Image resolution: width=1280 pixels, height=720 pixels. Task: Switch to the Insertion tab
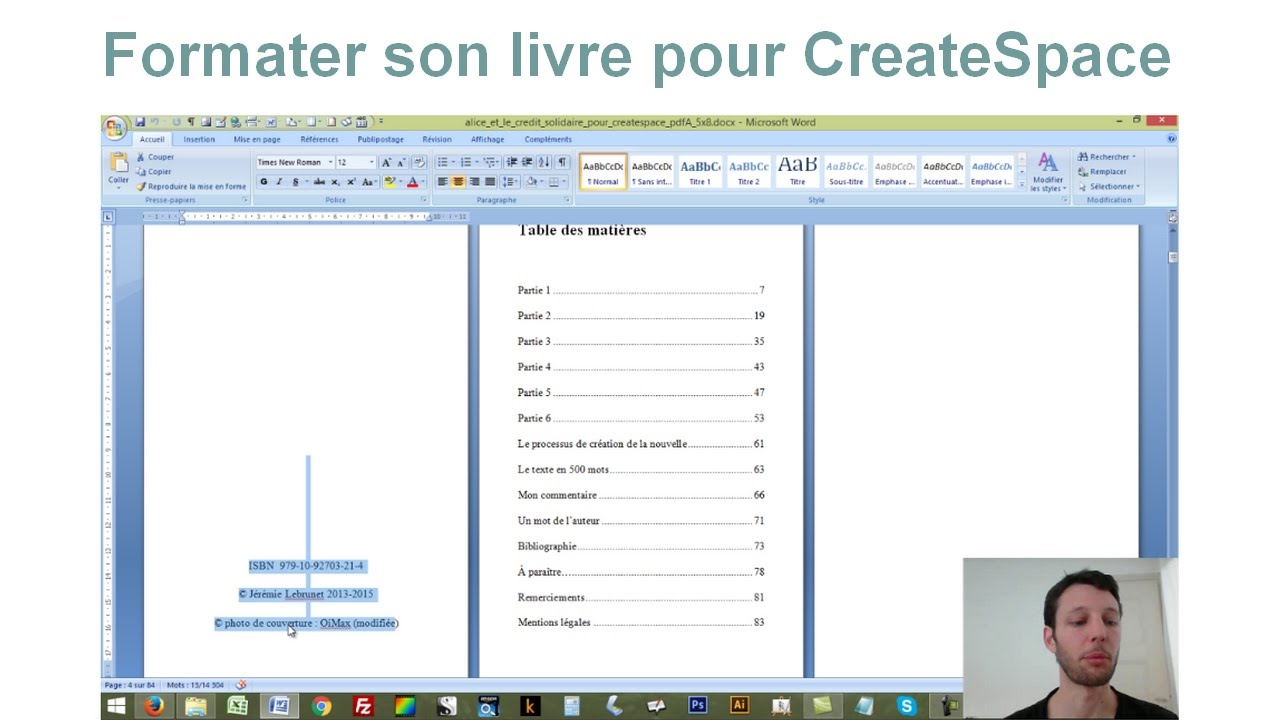(199, 140)
